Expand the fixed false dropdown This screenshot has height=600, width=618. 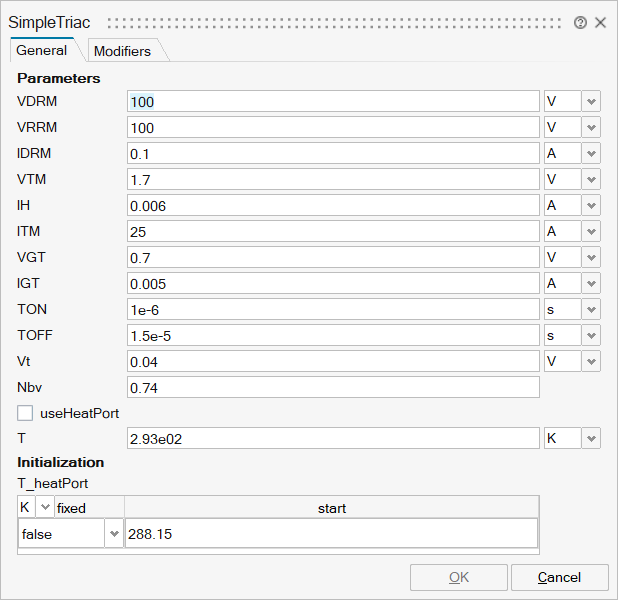click(x=113, y=534)
